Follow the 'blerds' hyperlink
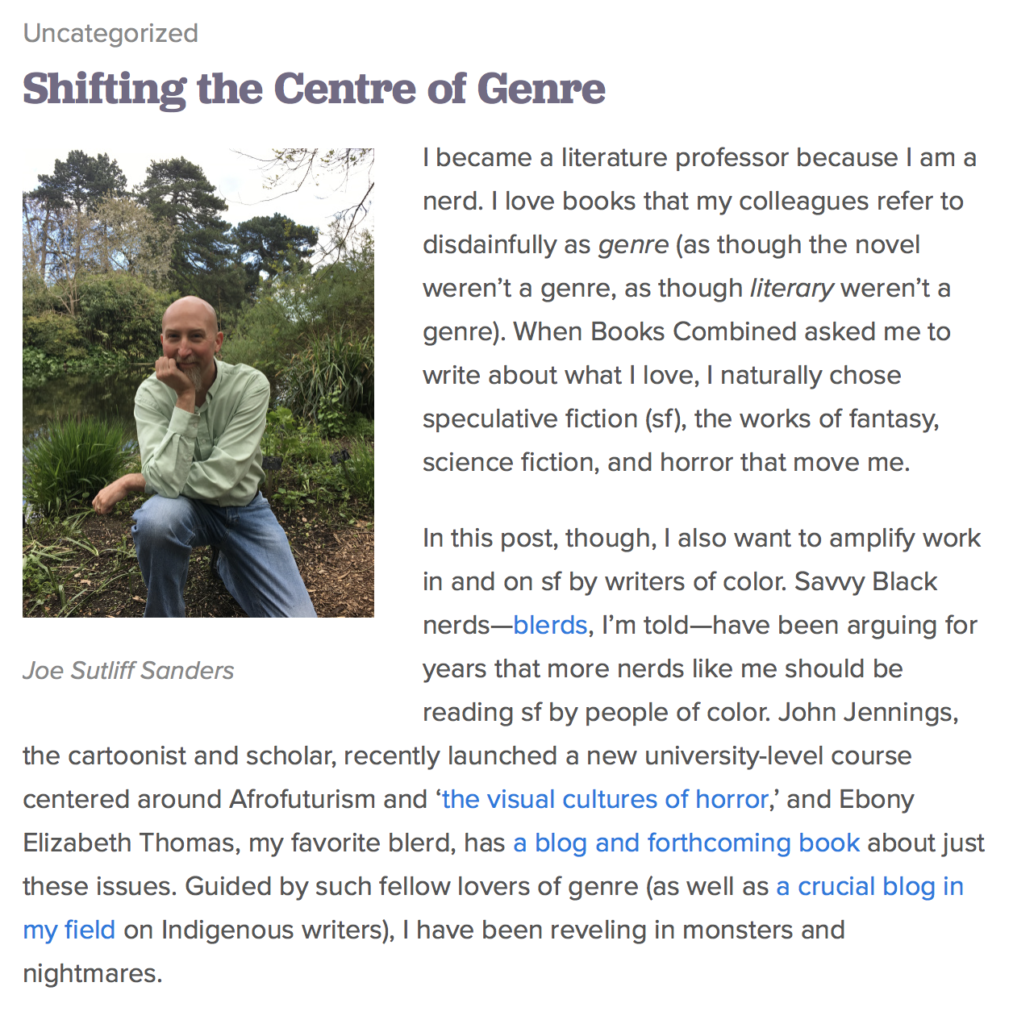The height and width of the screenshot is (1024, 1013). 549,626
